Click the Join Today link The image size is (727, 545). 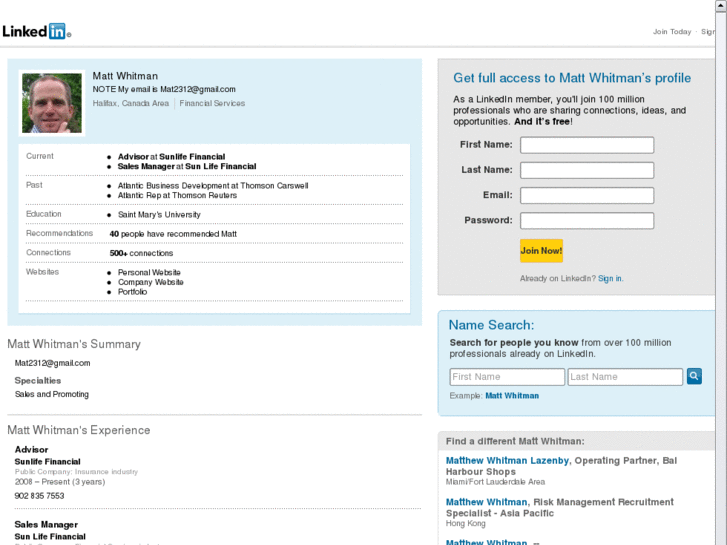[x=672, y=32]
